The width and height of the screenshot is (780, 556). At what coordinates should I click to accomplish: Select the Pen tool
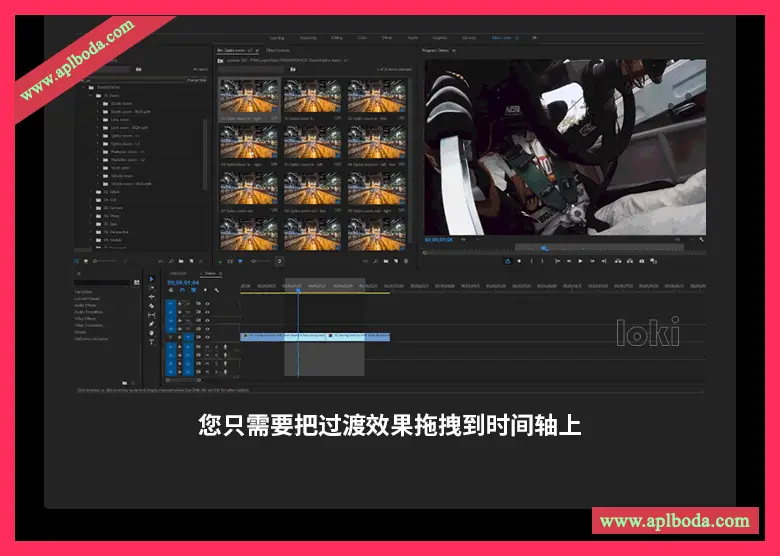(x=152, y=324)
